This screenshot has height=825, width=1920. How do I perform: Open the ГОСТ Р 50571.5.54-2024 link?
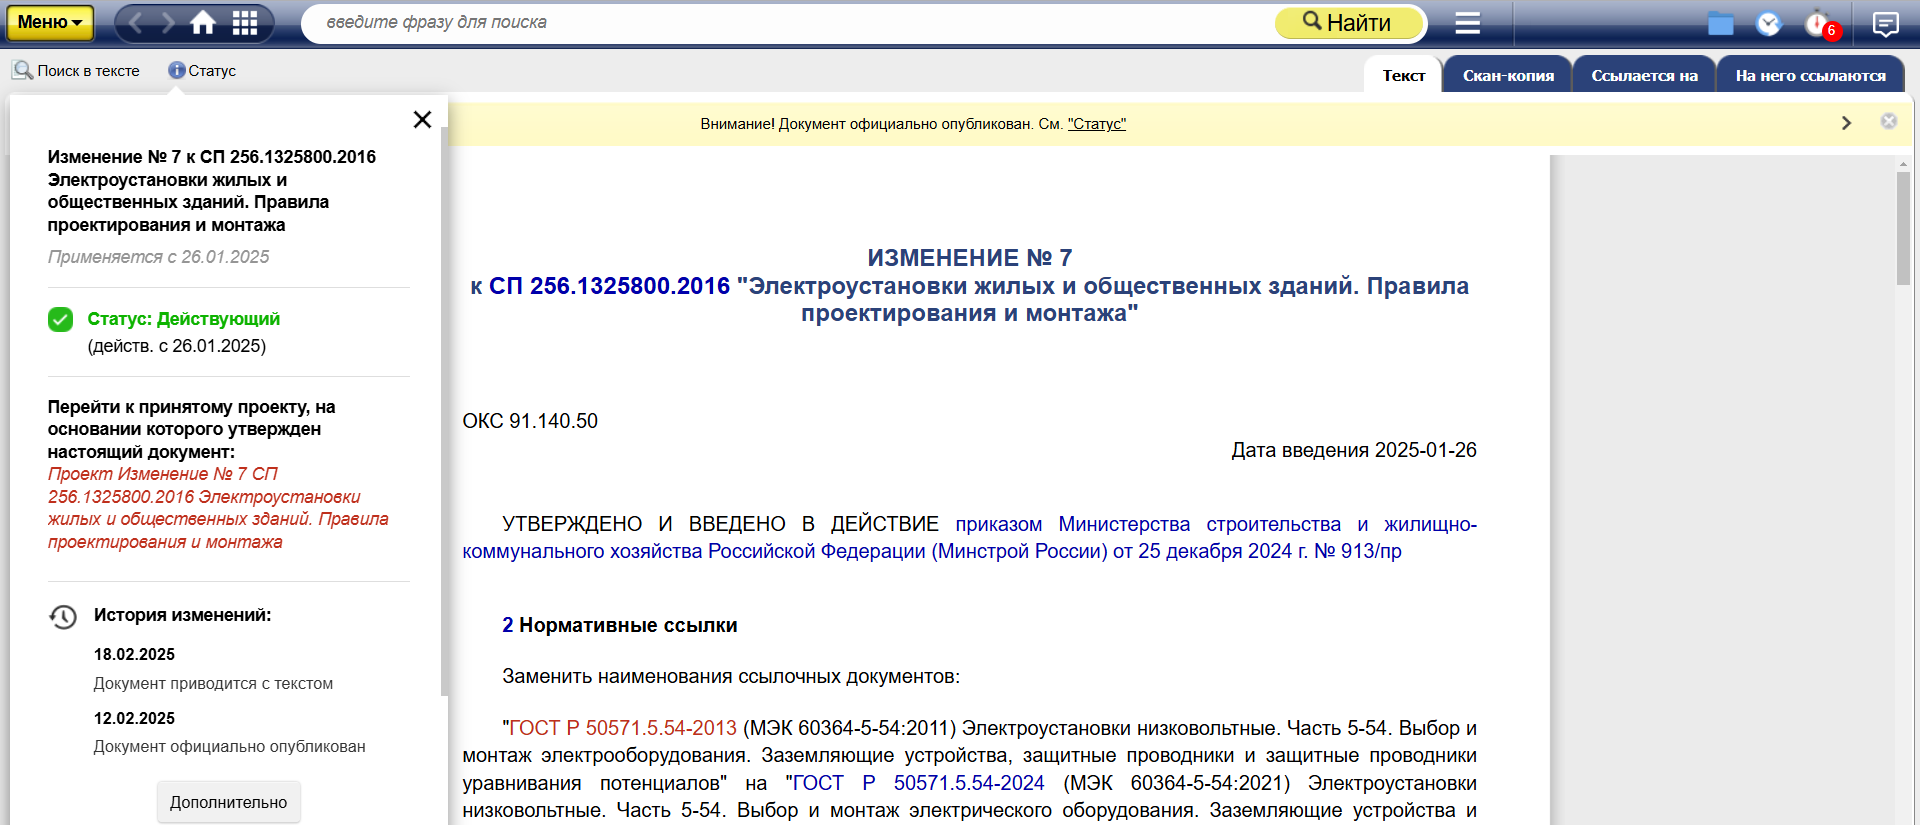pyautogui.click(x=918, y=783)
